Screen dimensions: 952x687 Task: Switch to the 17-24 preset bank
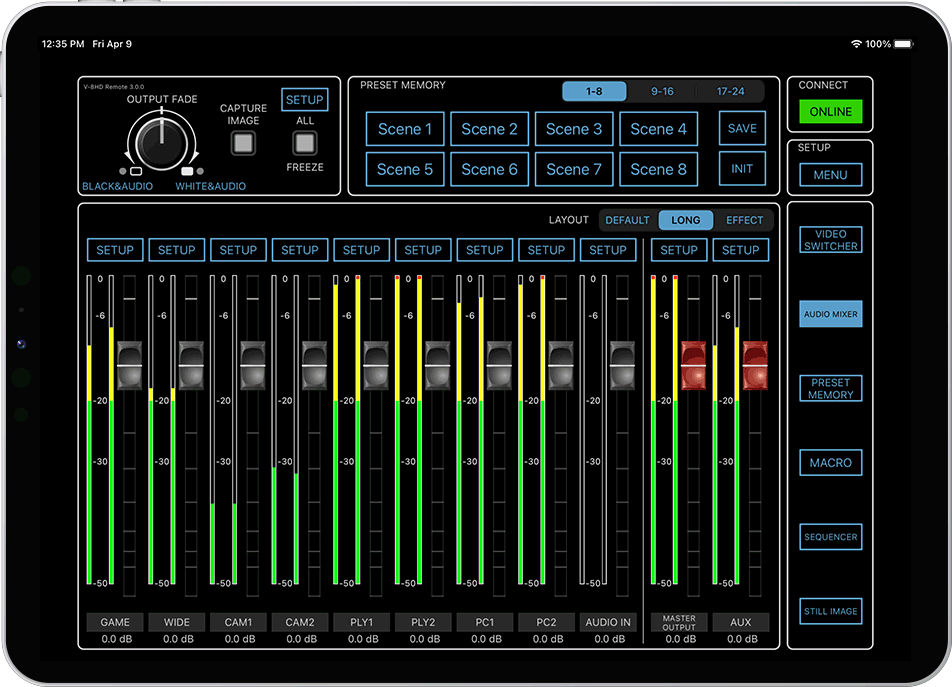(x=730, y=90)
